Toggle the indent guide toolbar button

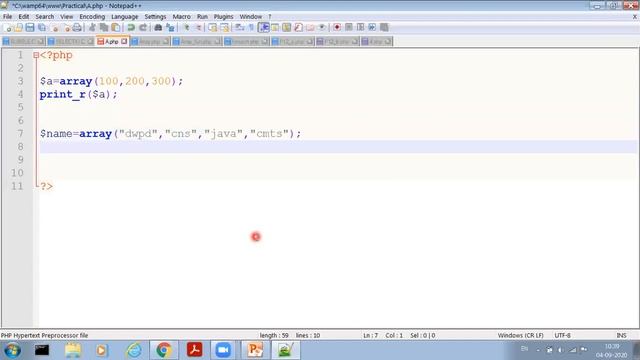(264, 27)
